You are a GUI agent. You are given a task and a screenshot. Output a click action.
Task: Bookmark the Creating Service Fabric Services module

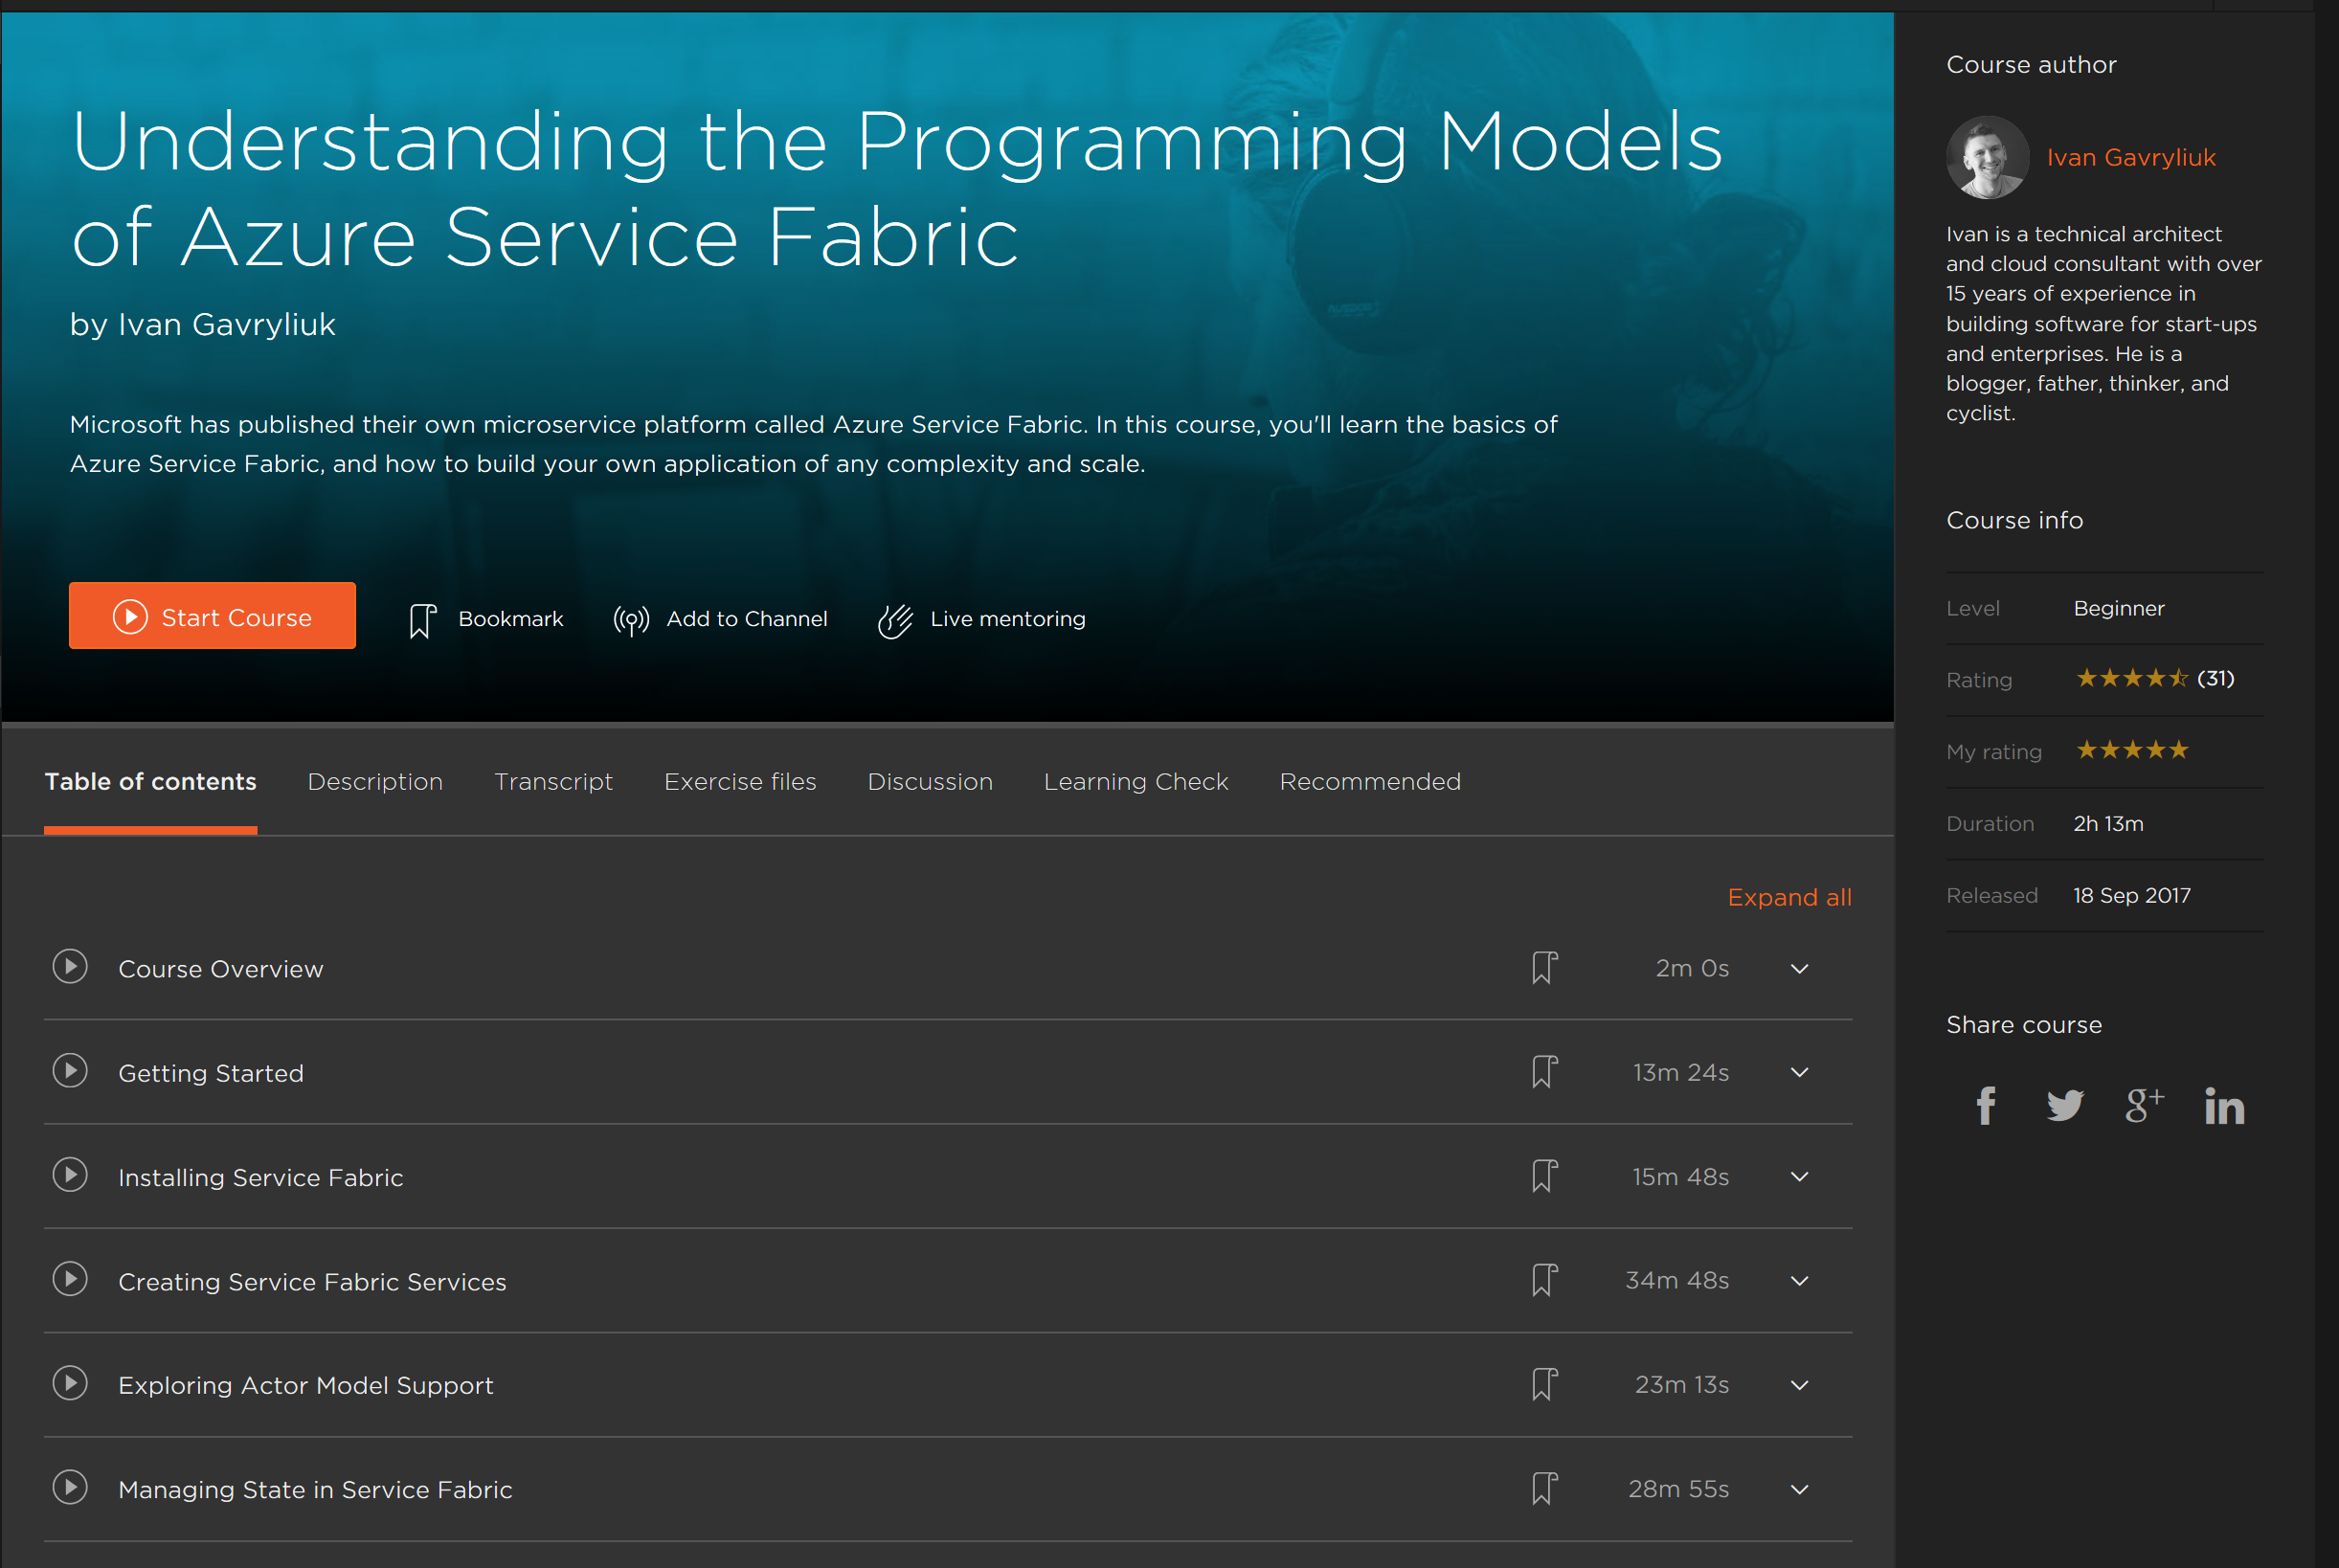tap(1544, 1279)
